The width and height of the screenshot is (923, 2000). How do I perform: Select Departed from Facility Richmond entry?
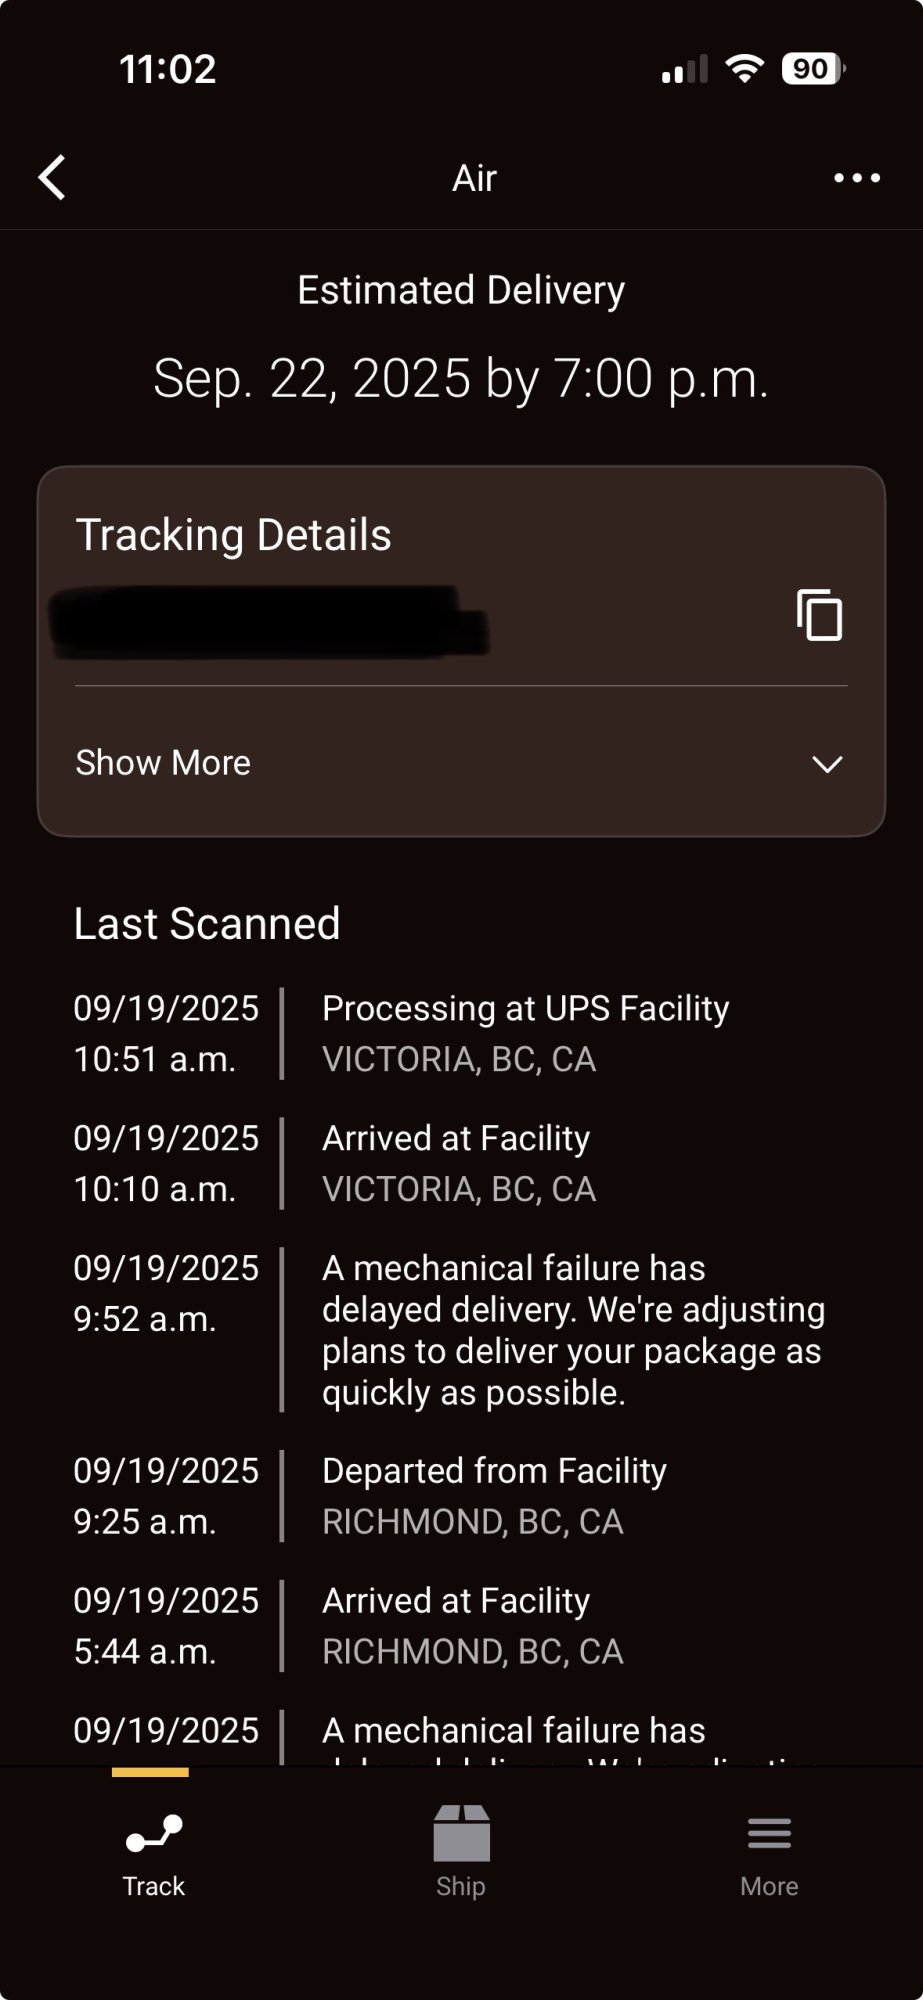461,1496
